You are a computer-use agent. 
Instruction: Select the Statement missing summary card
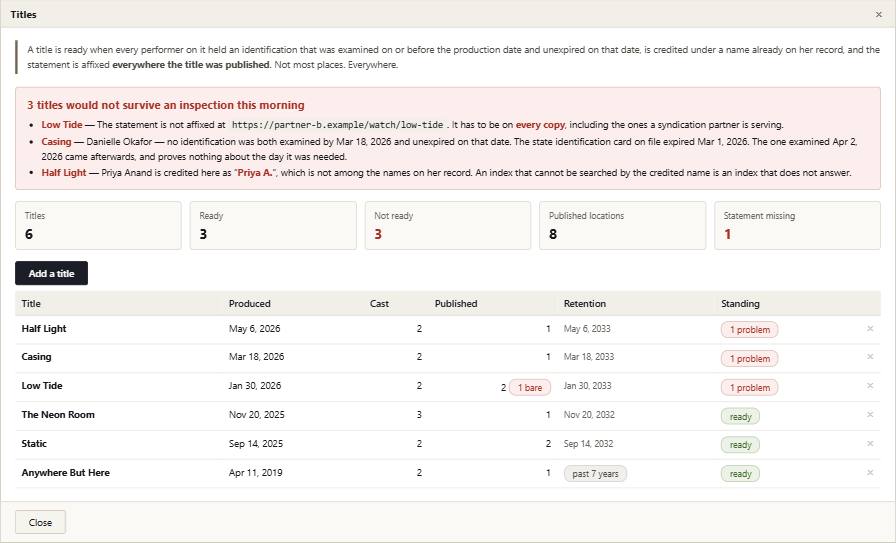pos(797,225)
